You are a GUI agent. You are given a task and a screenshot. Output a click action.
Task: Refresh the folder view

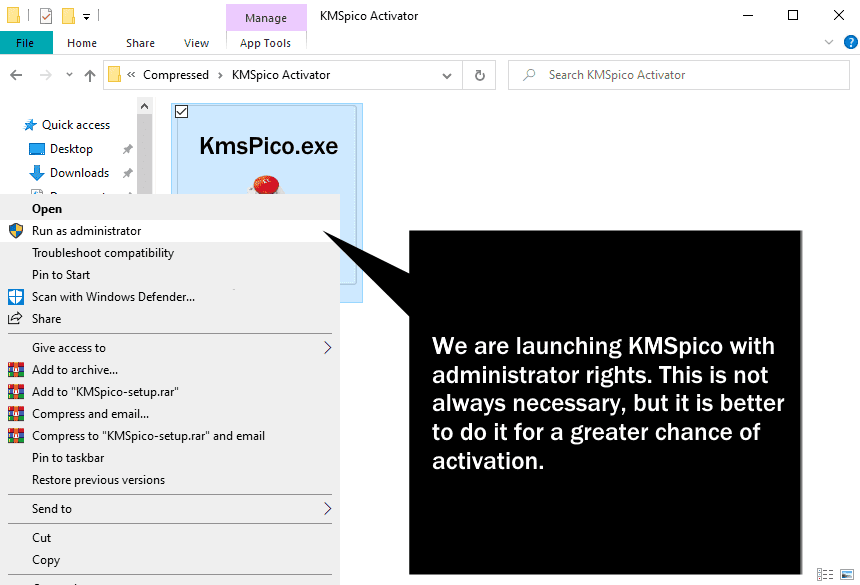point(479,75)
